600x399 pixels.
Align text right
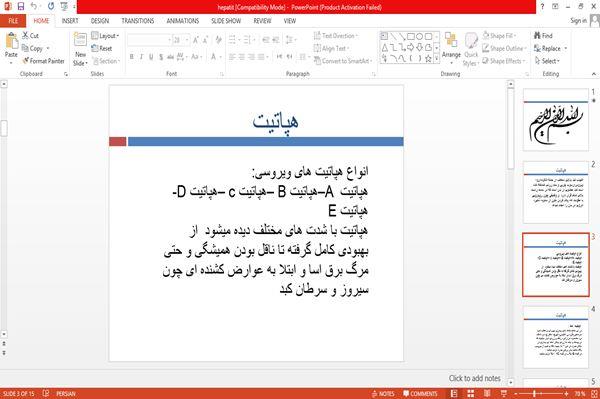pyautogui.click(x=251, y=57)
